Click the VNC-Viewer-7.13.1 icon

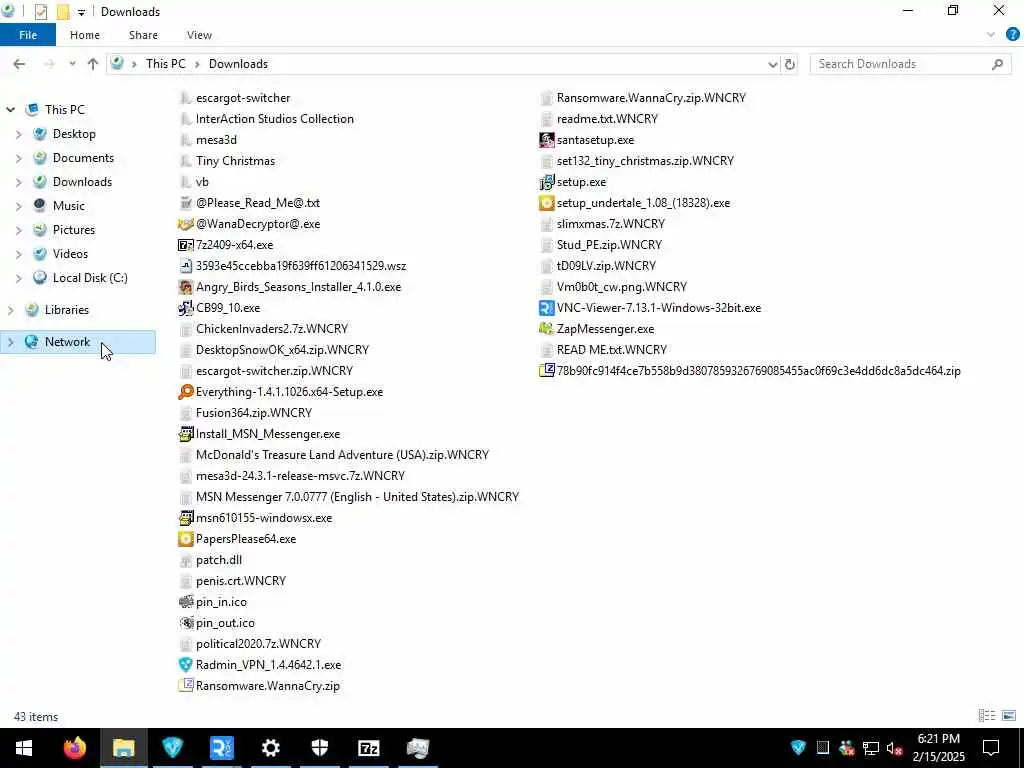(x=547, y=308)
